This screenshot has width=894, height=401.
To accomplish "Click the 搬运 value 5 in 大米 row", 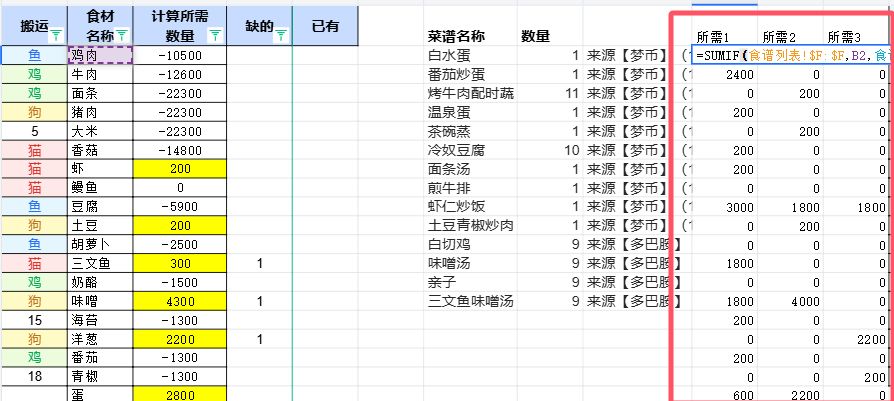I will click(34, 131).
